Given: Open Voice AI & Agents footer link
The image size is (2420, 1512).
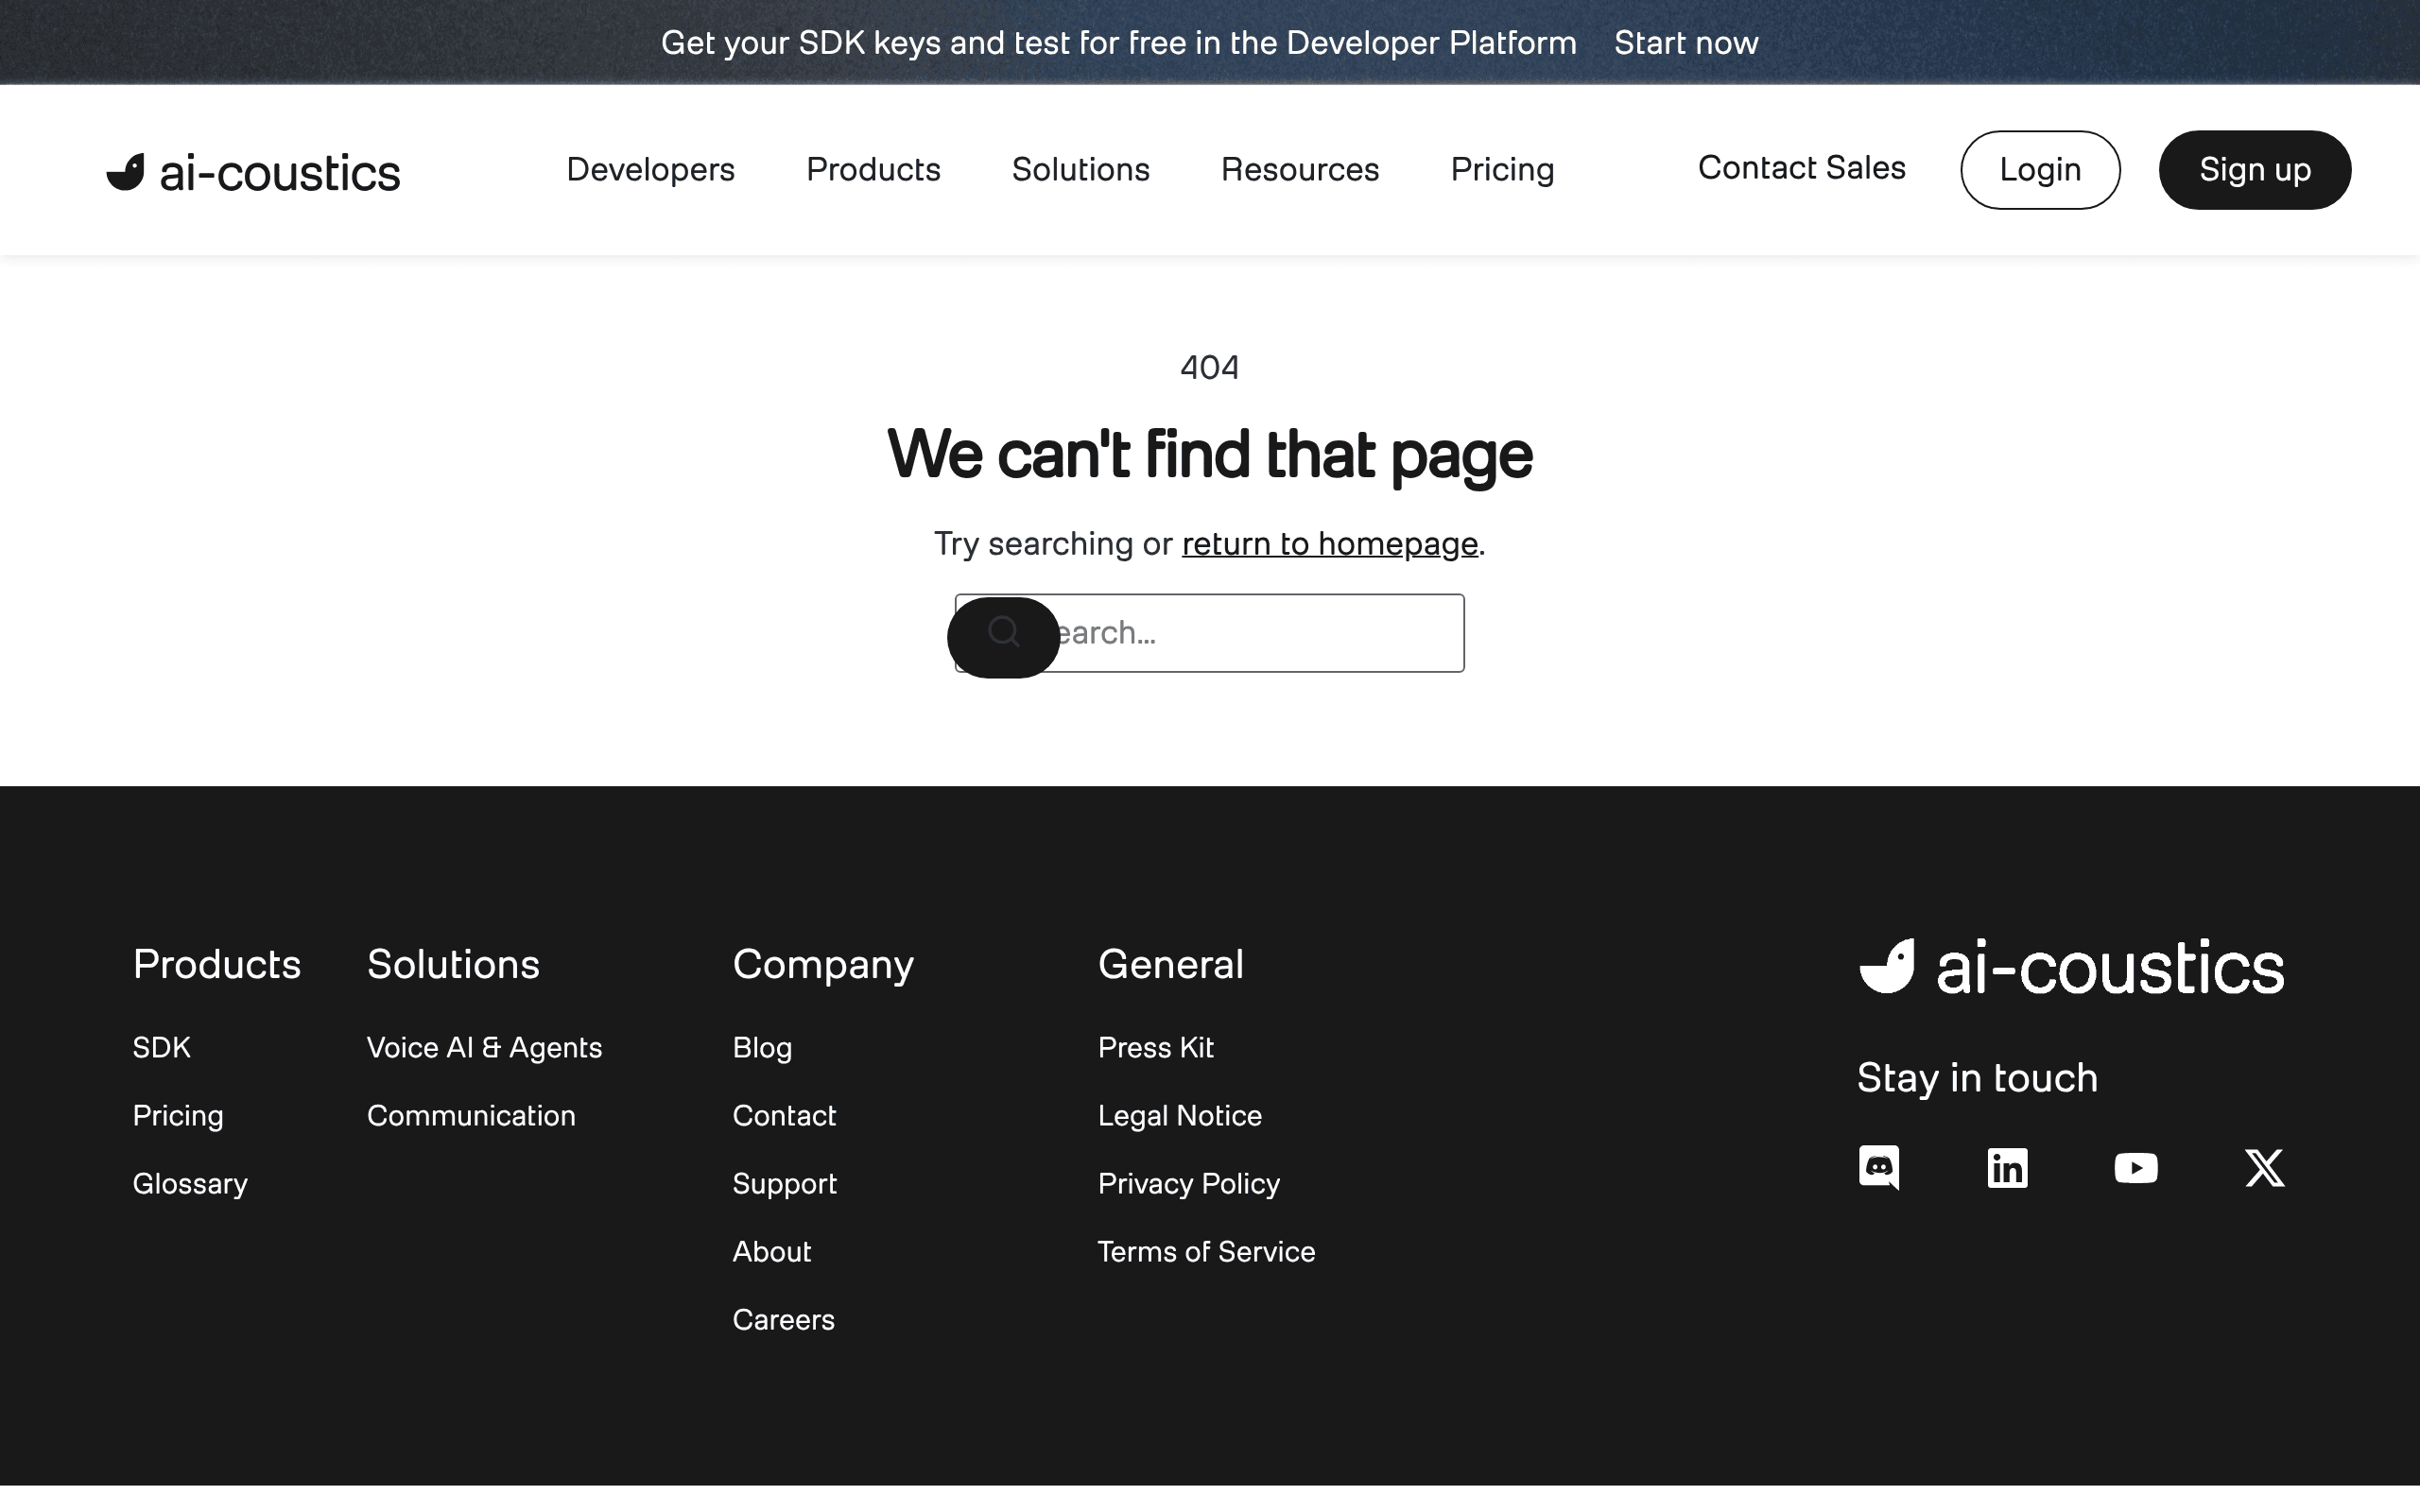Looking at the screenshot, I should (x=484, y=1048).
